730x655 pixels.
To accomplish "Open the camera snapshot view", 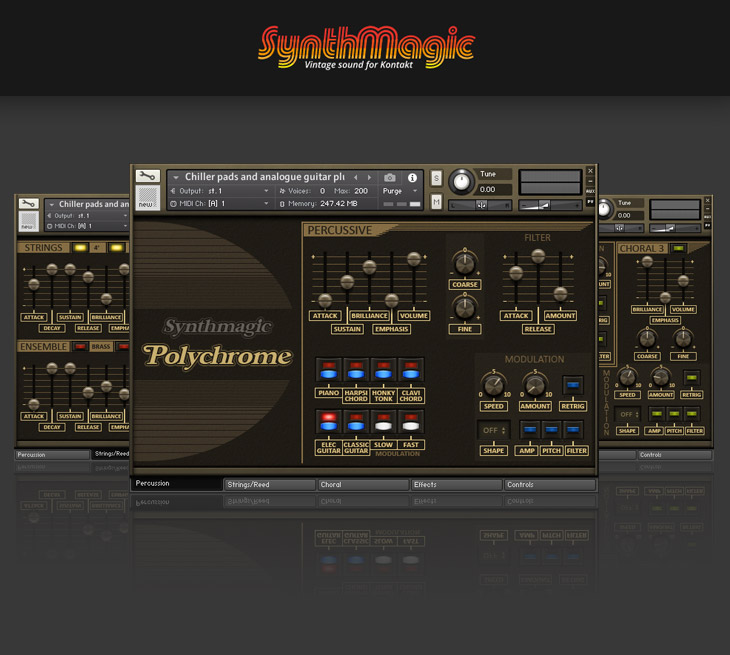I will (390, 177).
